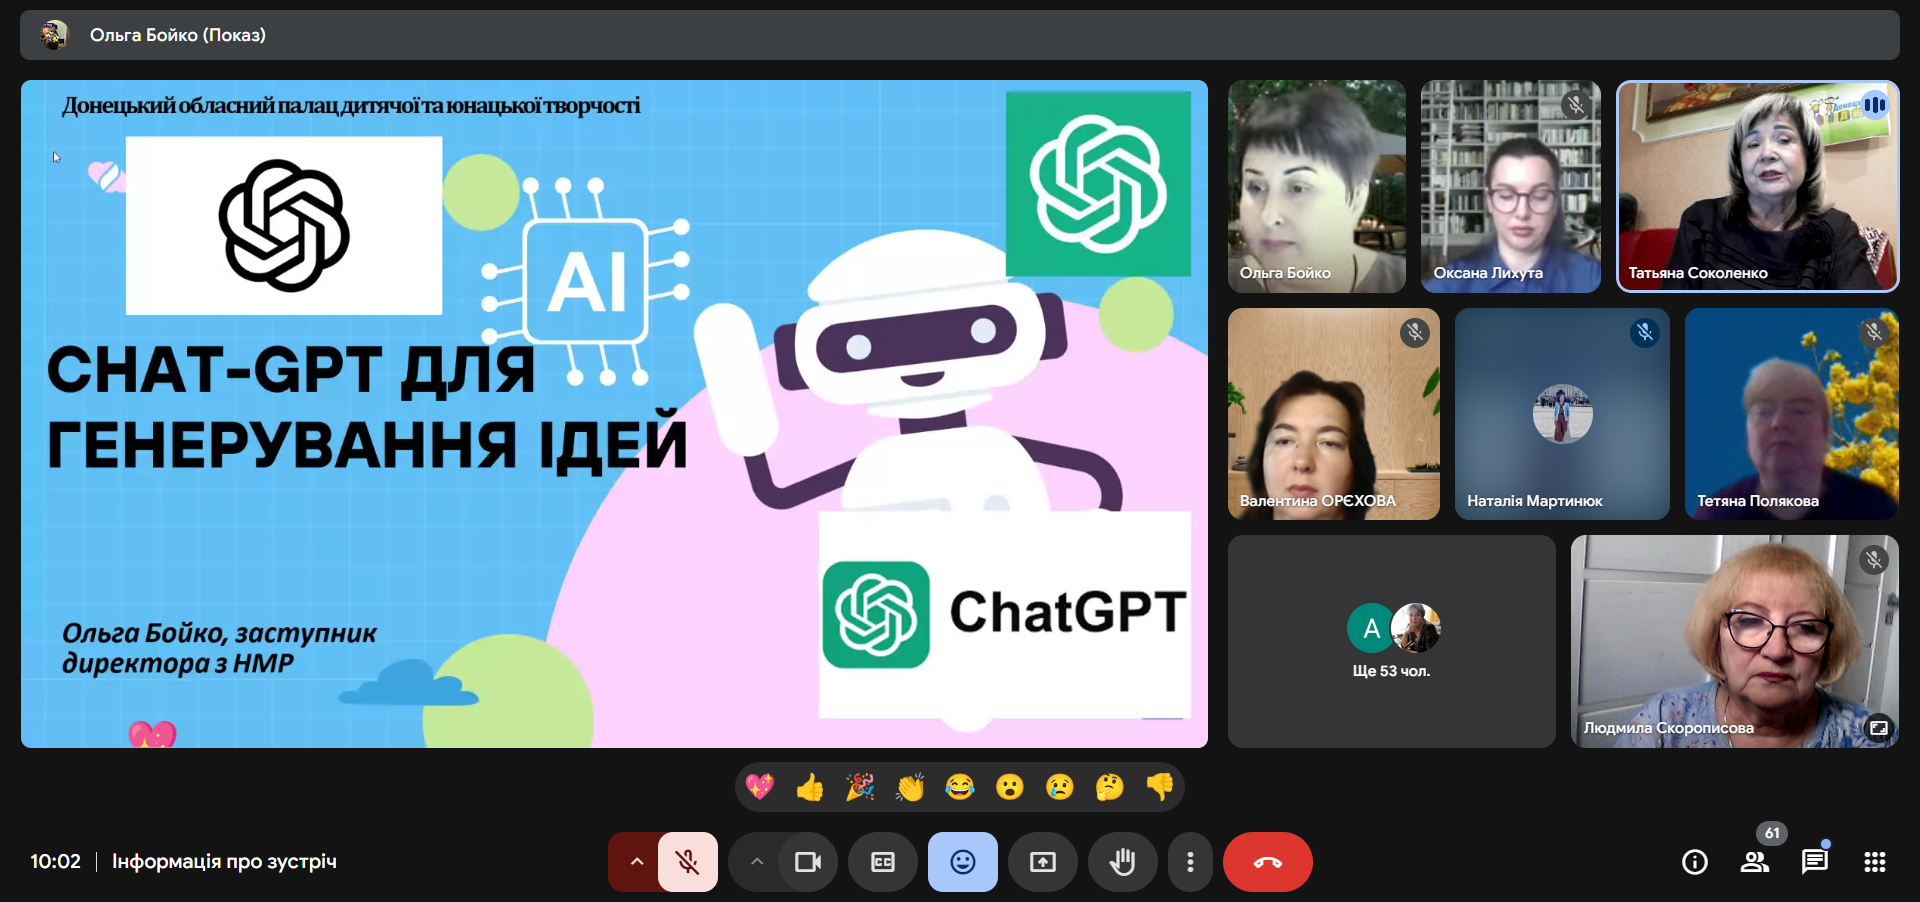Select Оксана Лихута video tile
This screenshot has height=902, width=1920.
click(x=1511, y=187)
